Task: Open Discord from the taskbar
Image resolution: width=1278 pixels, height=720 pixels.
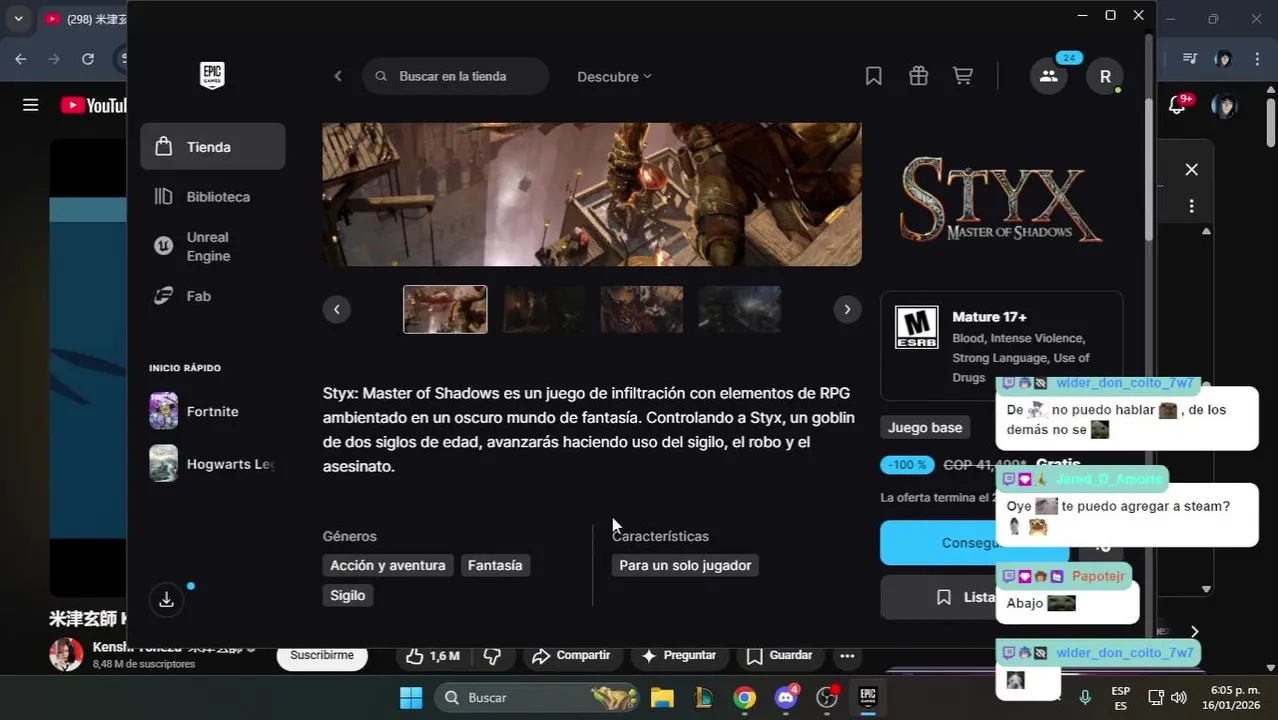Action: coord(786,698)
